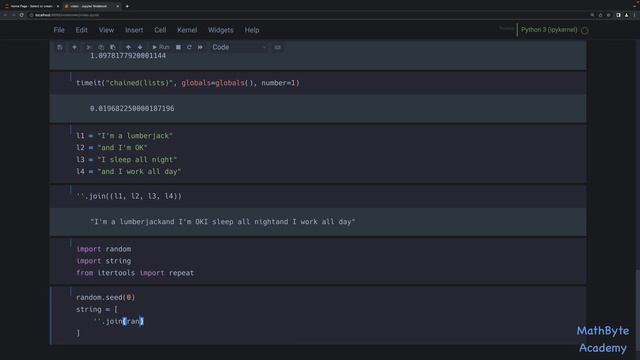Click the timeit chained(lists) code cell

click(x=318, y=83)
